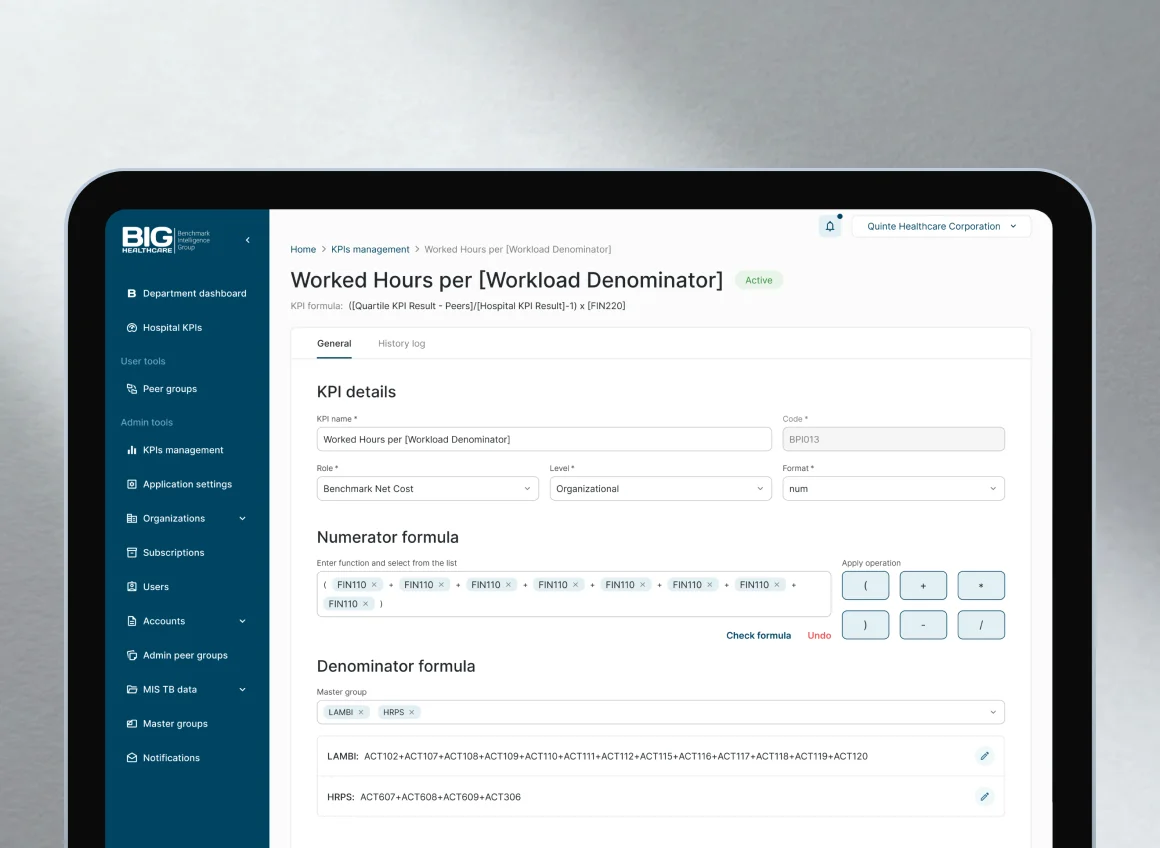Switch to the History log tab

click(x=402, y=343)
